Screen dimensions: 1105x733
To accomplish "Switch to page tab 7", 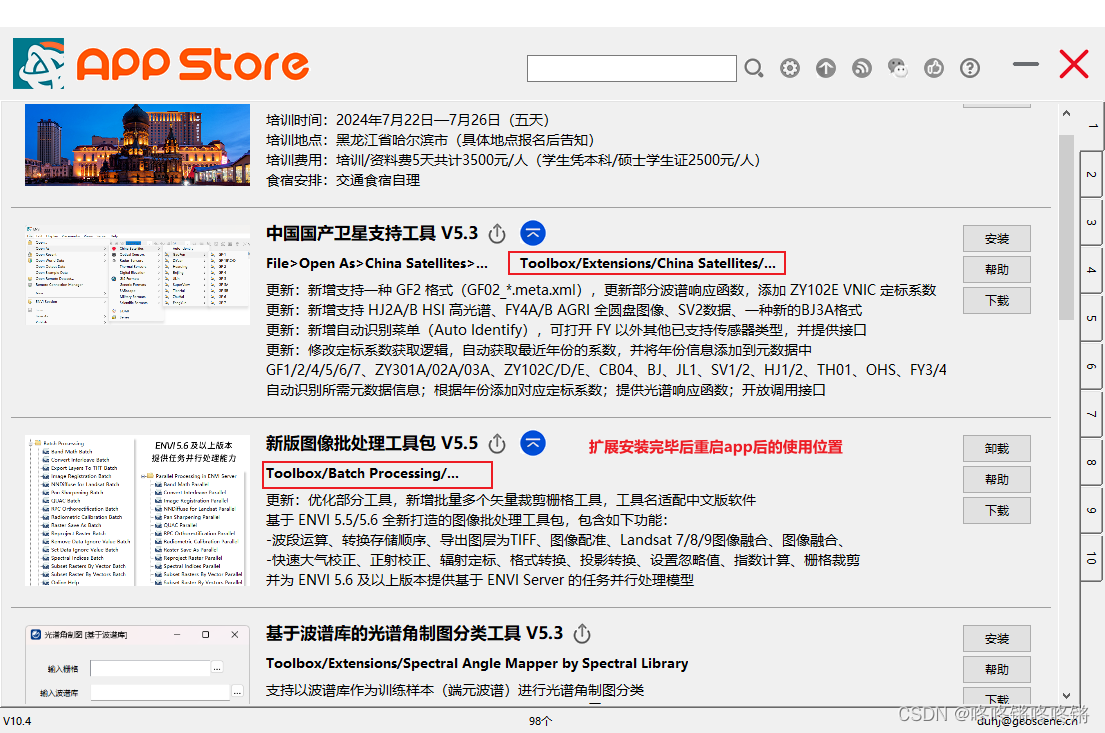I will tap(1092, 414).
